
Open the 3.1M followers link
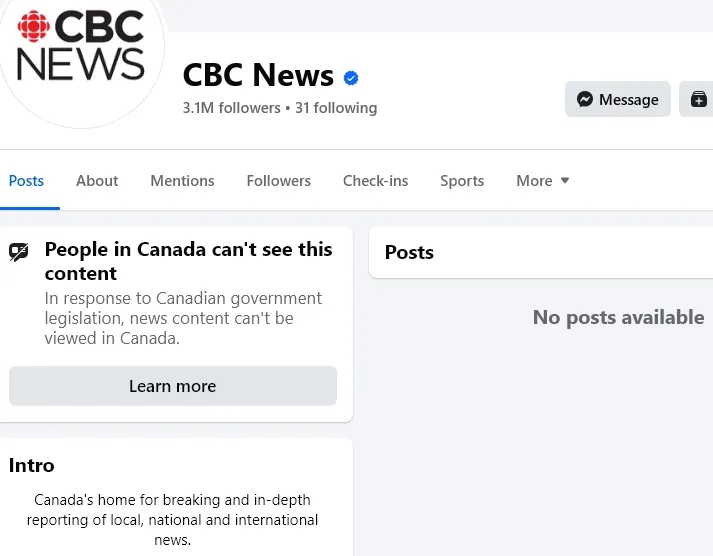pos(231,107)
